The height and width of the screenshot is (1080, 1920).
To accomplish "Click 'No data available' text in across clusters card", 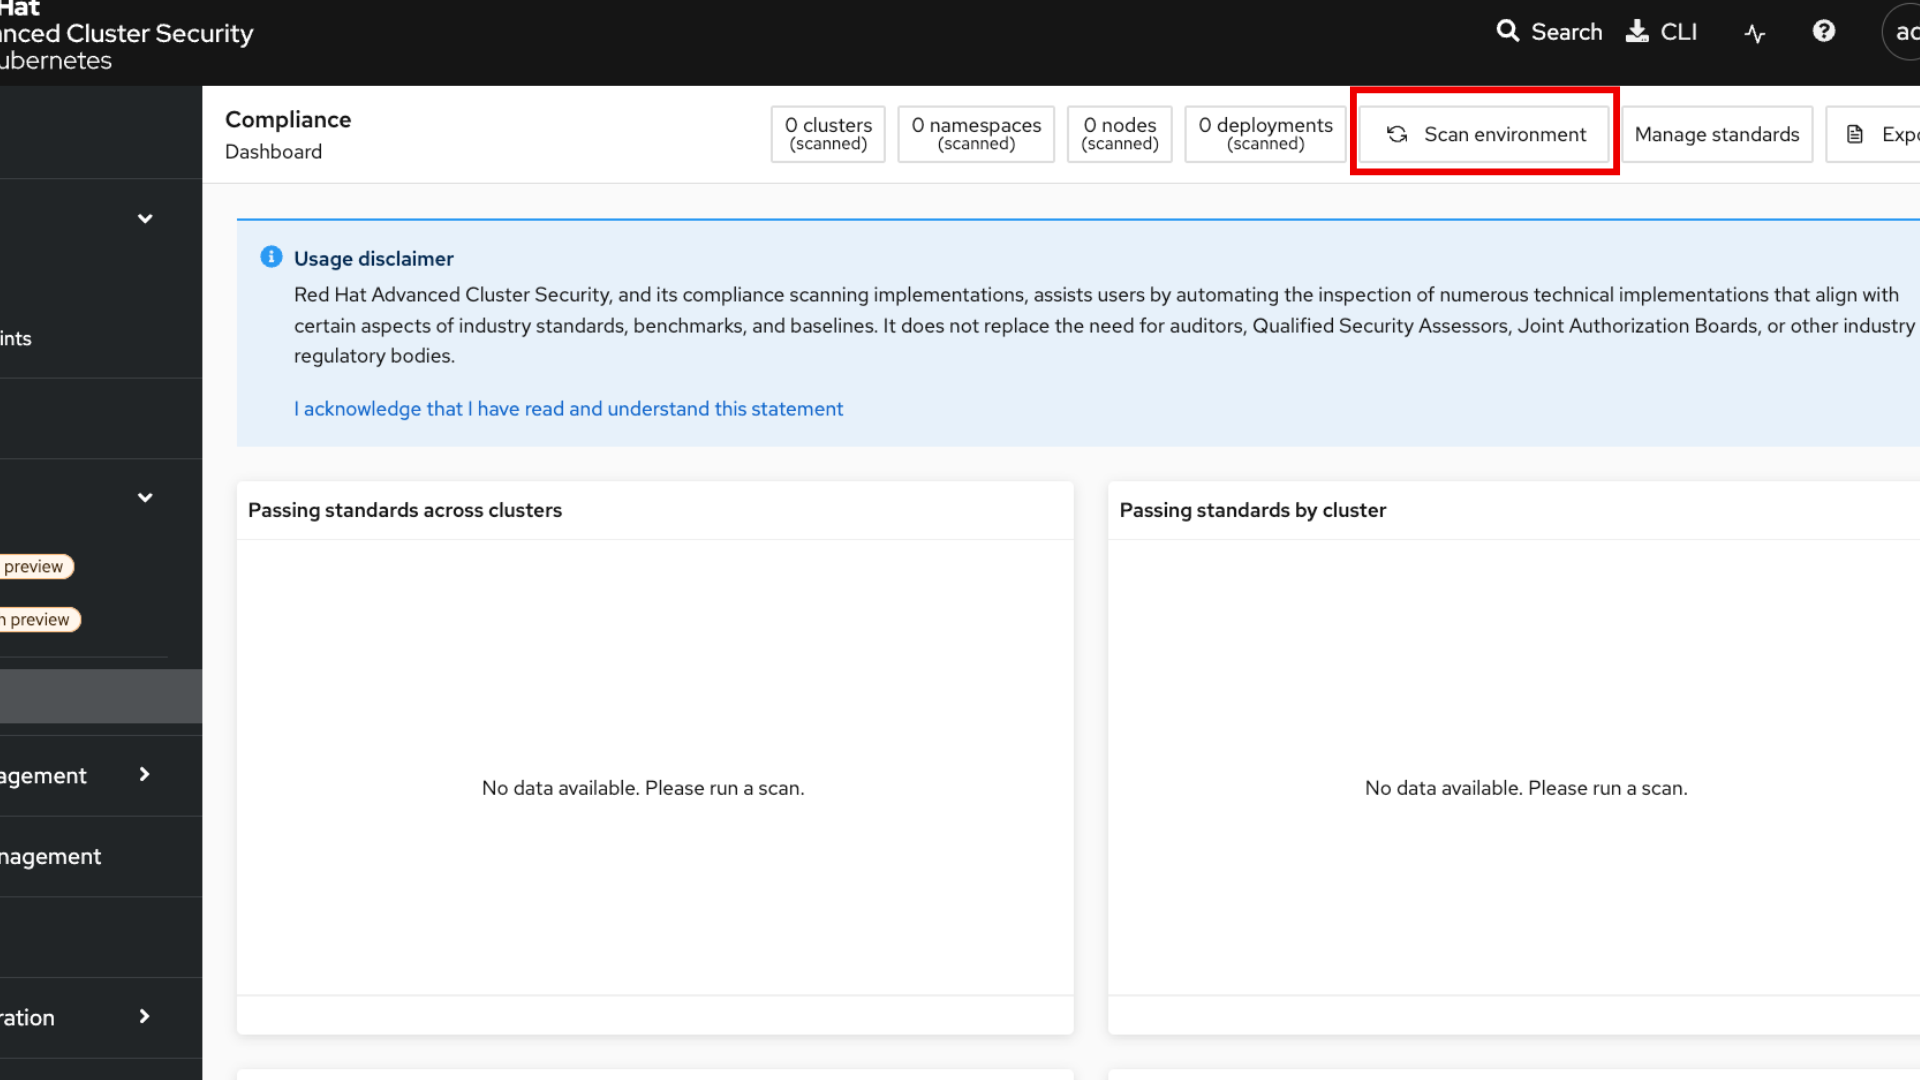I will (x=643, y=788).
